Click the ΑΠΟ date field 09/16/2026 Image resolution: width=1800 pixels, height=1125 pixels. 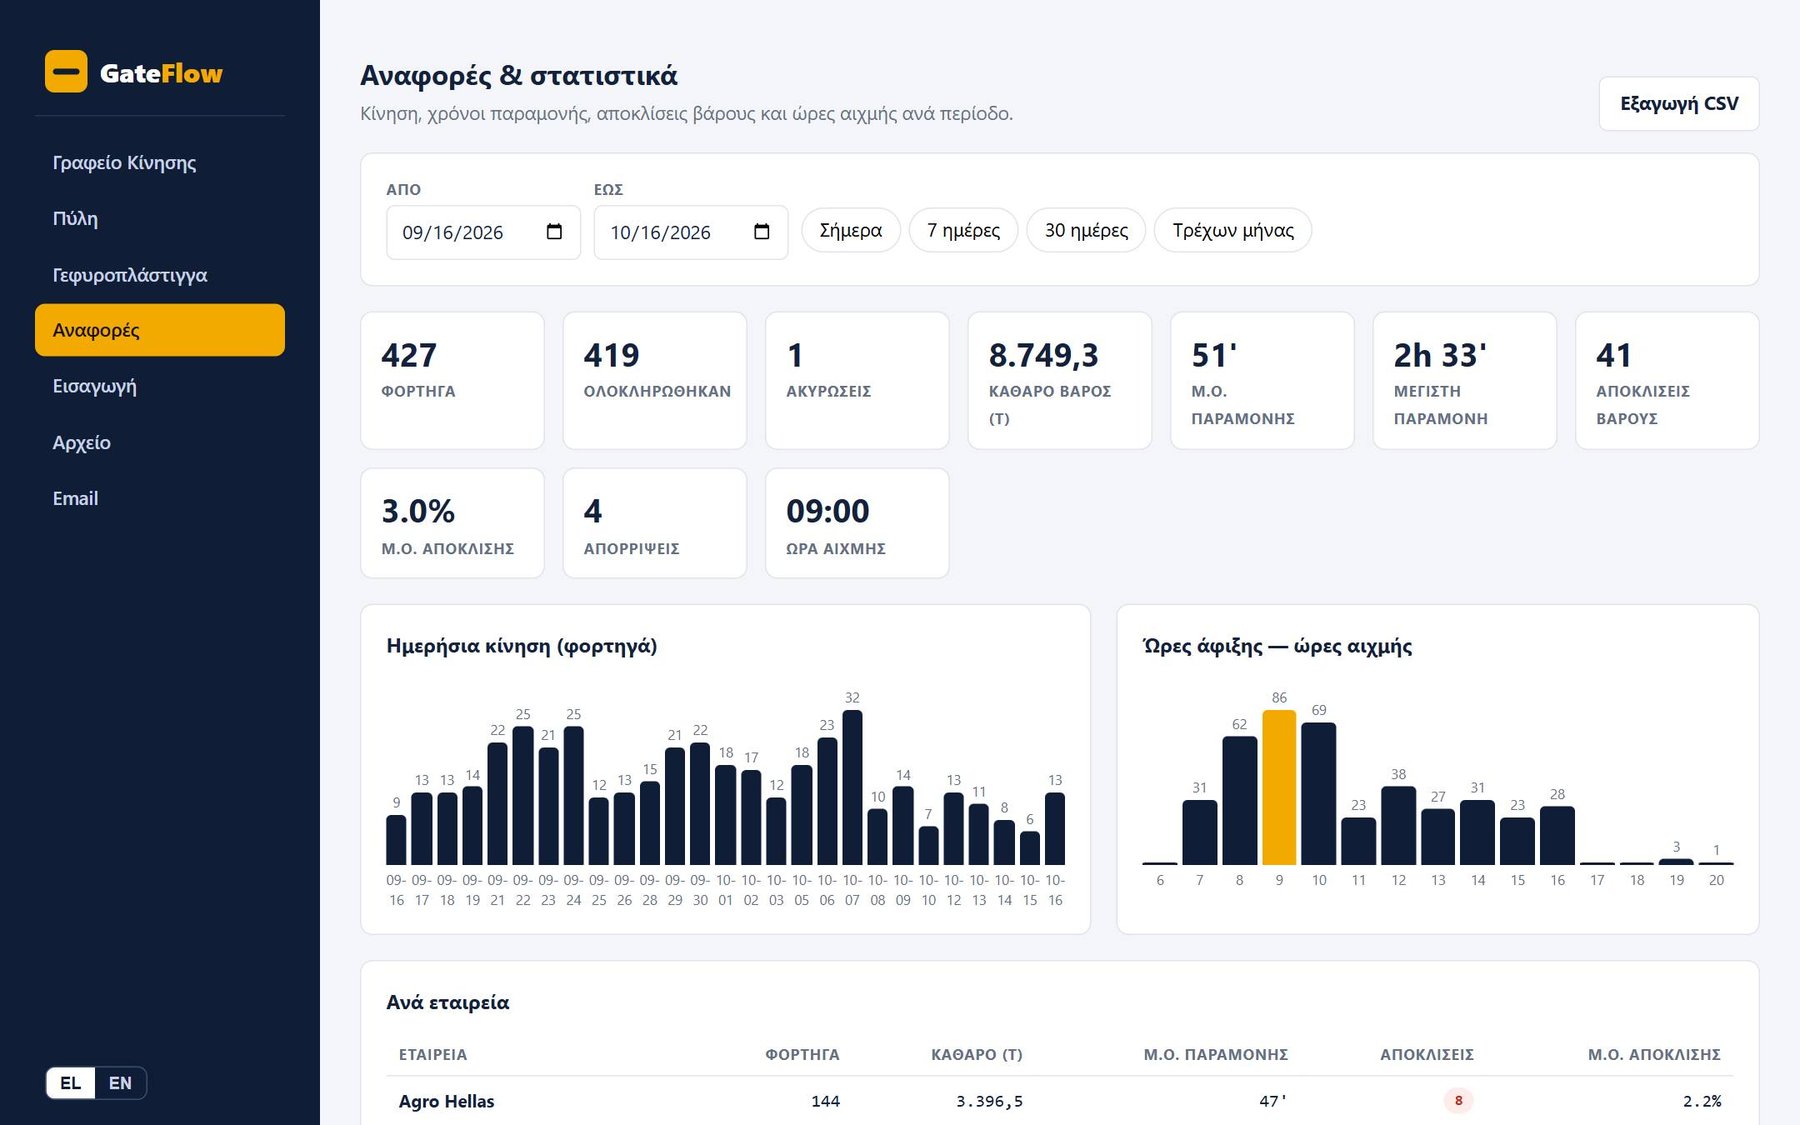point(483,232)
